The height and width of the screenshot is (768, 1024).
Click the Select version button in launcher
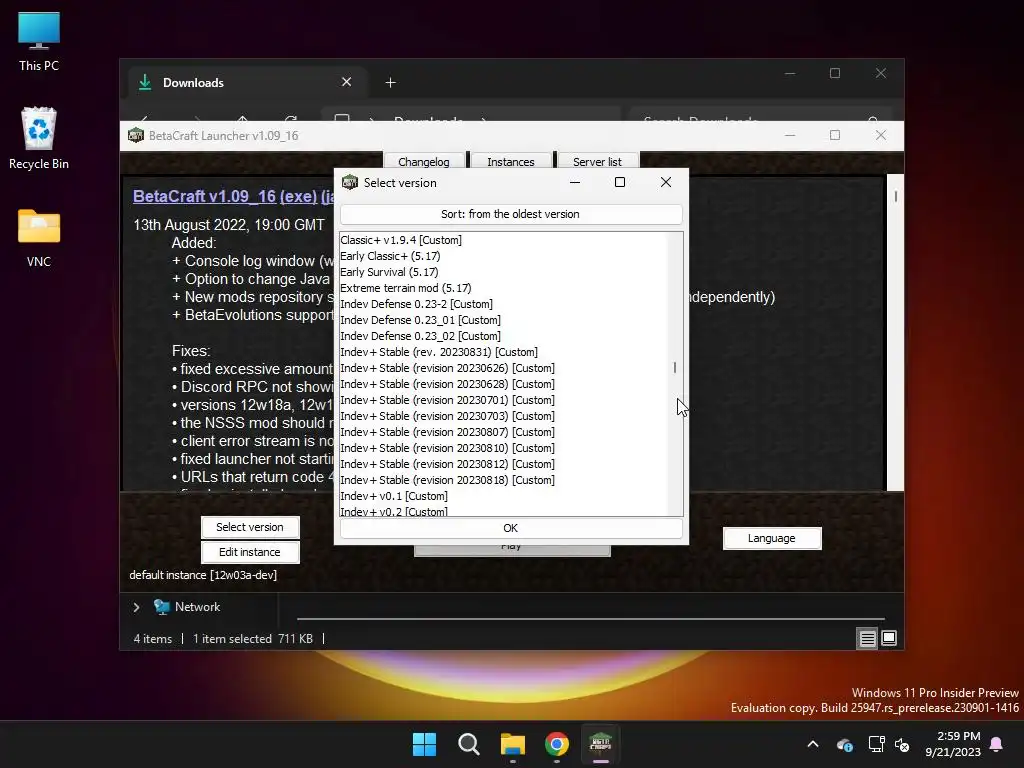pyautogui.click(x=250, y=527)
